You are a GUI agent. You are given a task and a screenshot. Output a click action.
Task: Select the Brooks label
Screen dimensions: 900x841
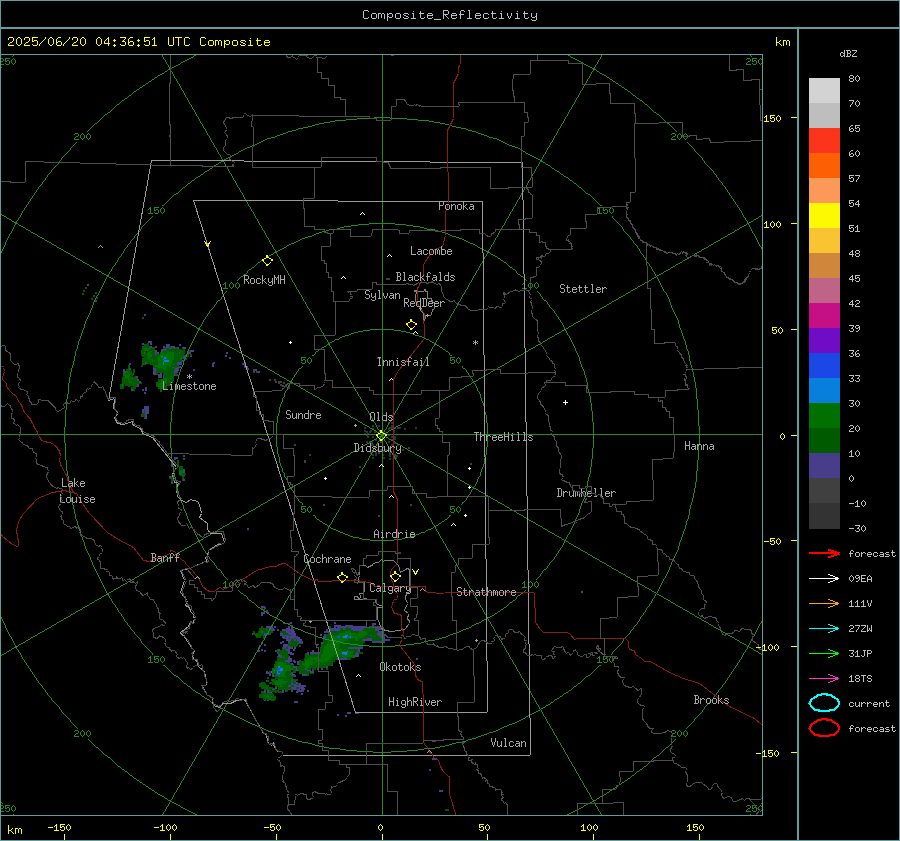(x=711, y=700)
